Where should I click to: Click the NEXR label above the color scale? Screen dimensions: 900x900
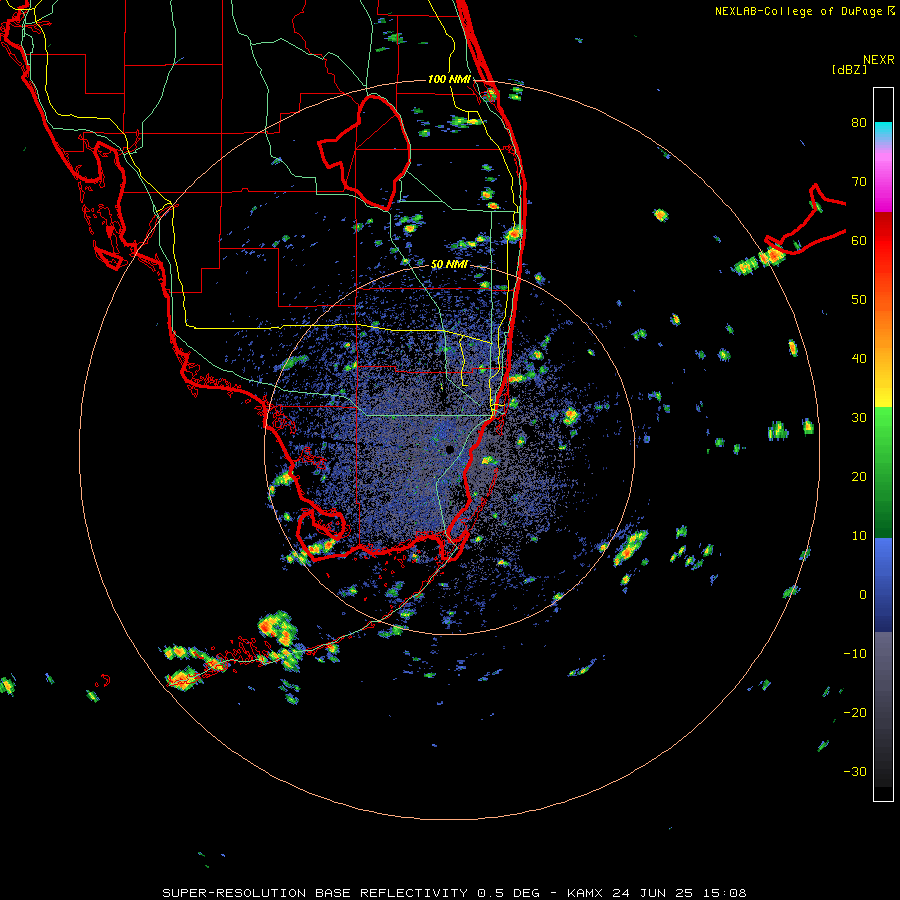(x=879, y=59)
